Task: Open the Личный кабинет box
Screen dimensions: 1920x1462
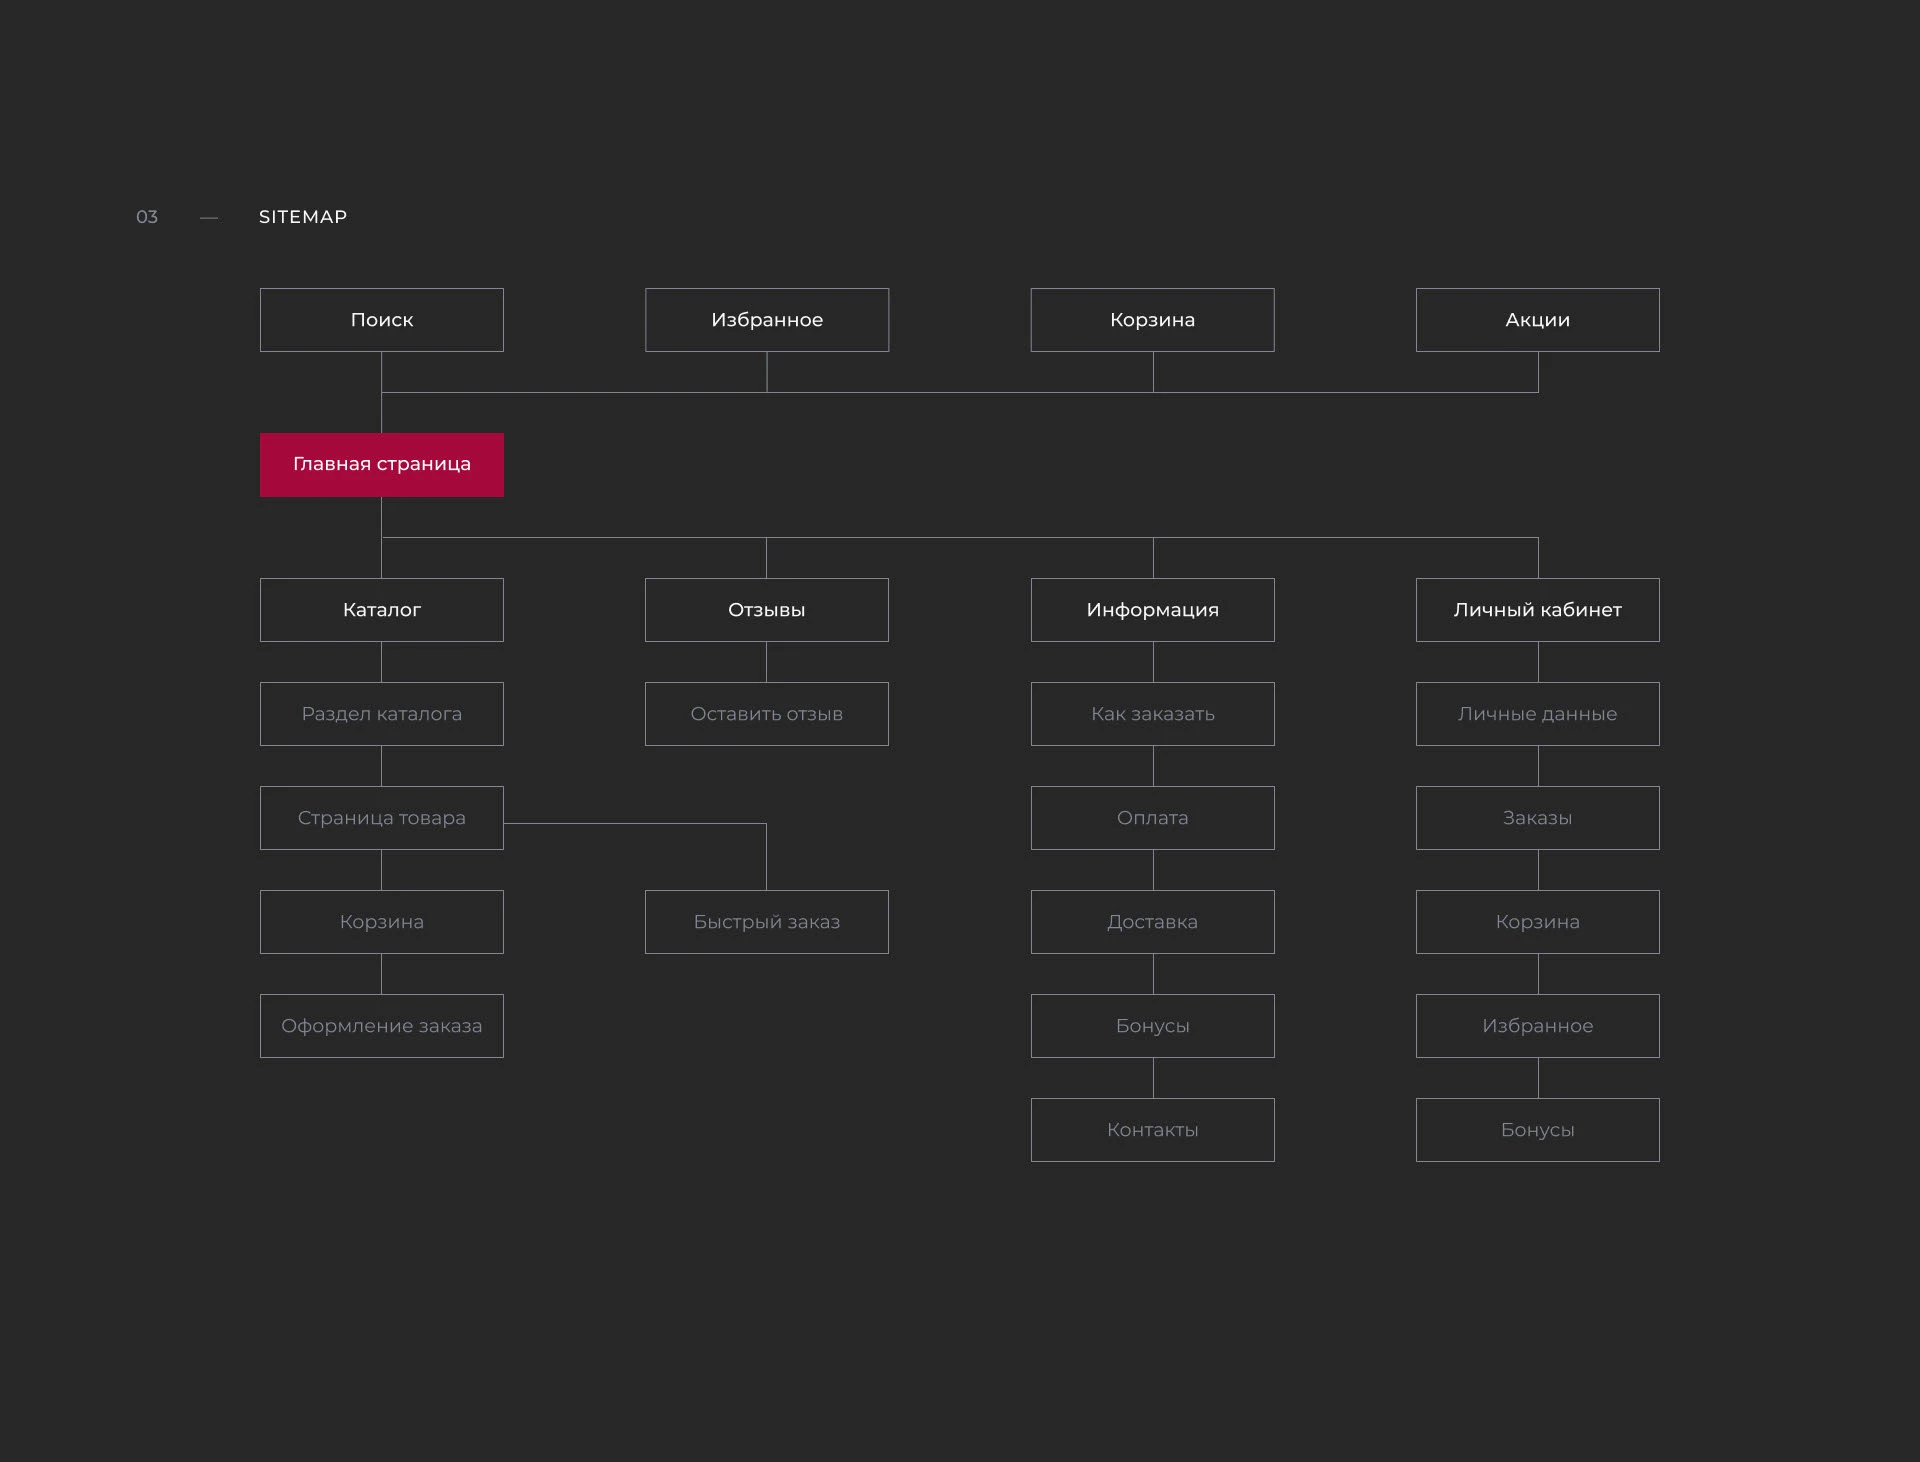Action: pos(1537,610)
